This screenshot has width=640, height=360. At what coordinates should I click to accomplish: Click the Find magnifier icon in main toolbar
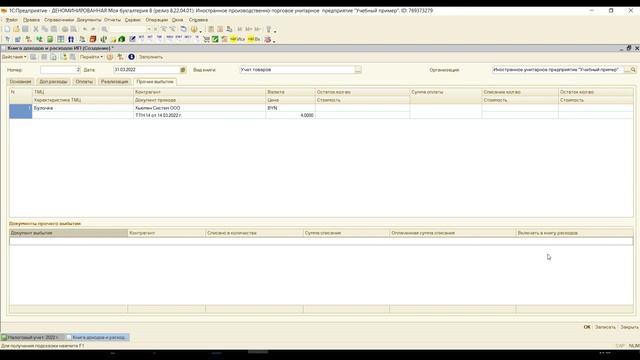pyautogui.click(x=104, y=29)
